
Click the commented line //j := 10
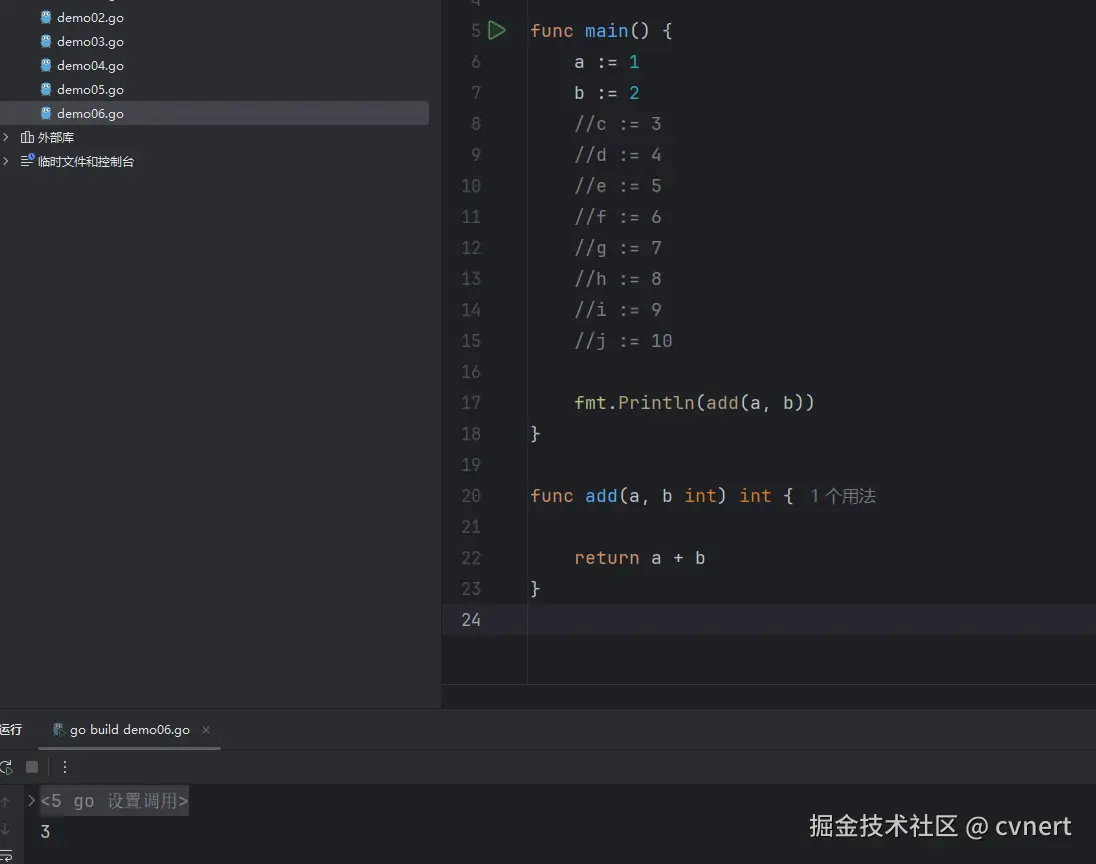(623, 341)
